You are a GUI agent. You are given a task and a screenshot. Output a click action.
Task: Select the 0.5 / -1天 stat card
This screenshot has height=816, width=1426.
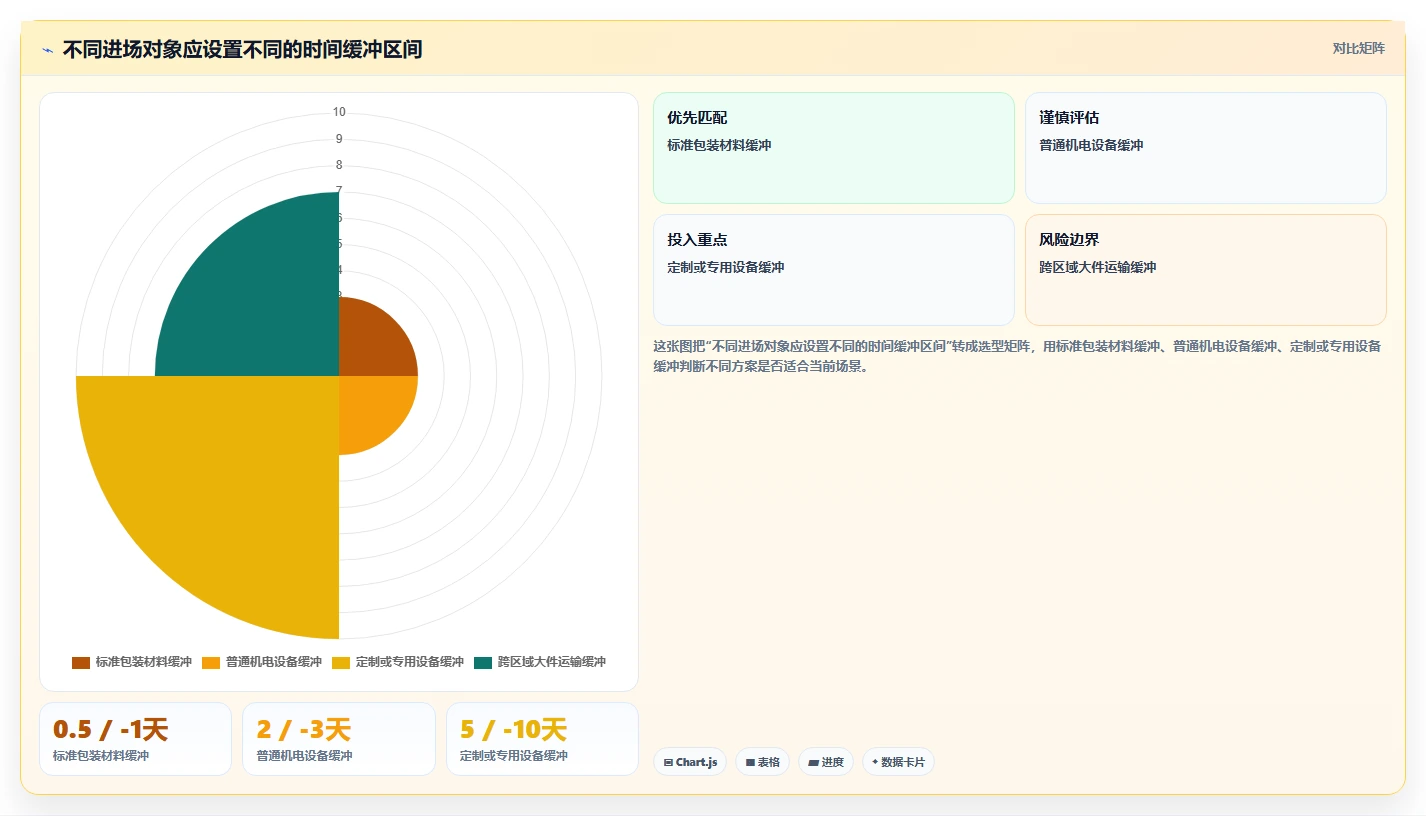click(x=135, y=739)
